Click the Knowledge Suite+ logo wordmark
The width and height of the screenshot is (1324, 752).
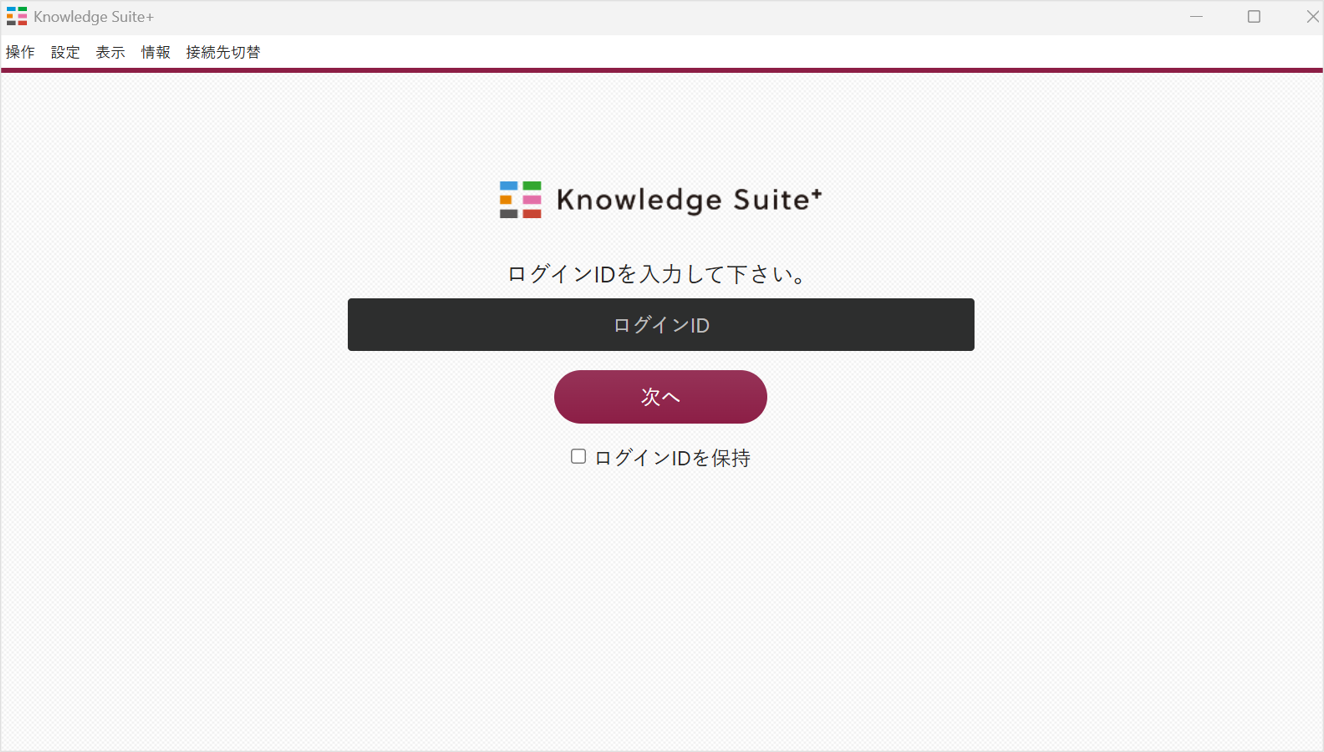point(689,200)
